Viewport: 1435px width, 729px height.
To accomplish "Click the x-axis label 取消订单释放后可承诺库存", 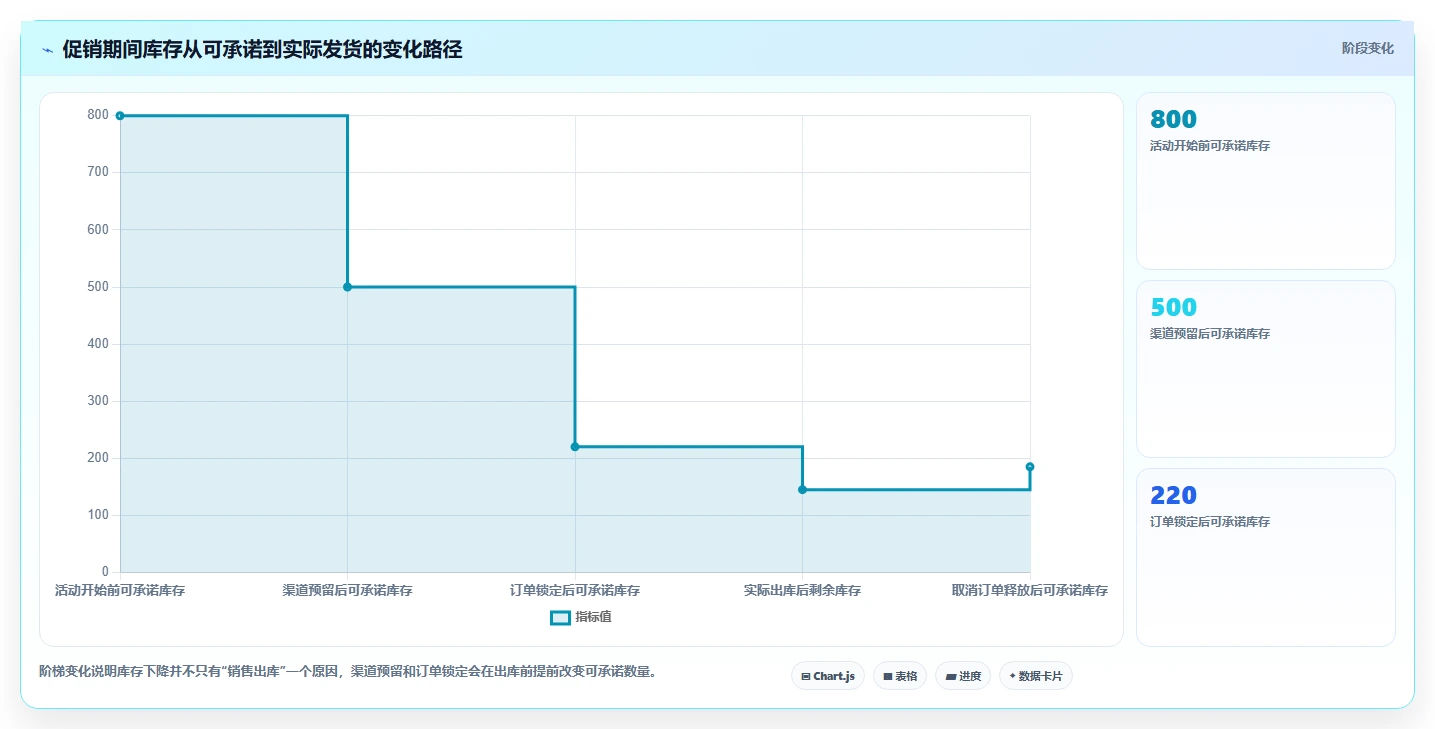I will (1030, 591).
